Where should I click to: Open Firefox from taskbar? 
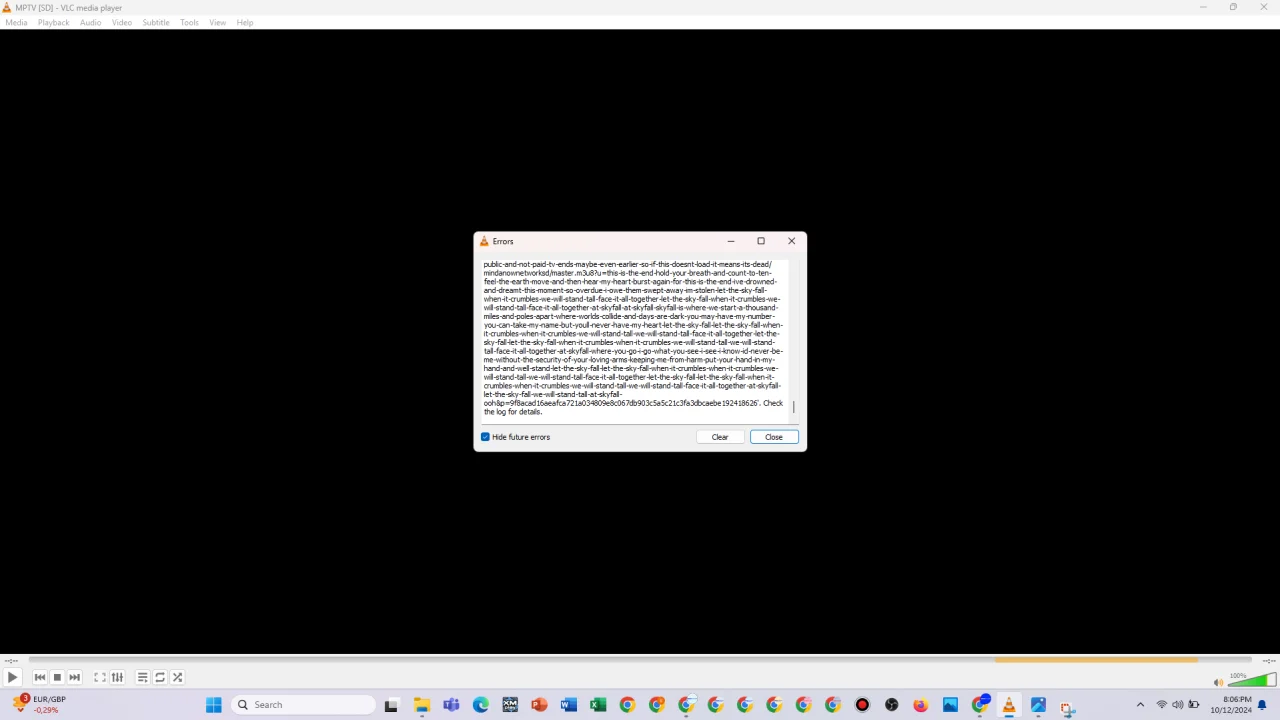point(921,705)
